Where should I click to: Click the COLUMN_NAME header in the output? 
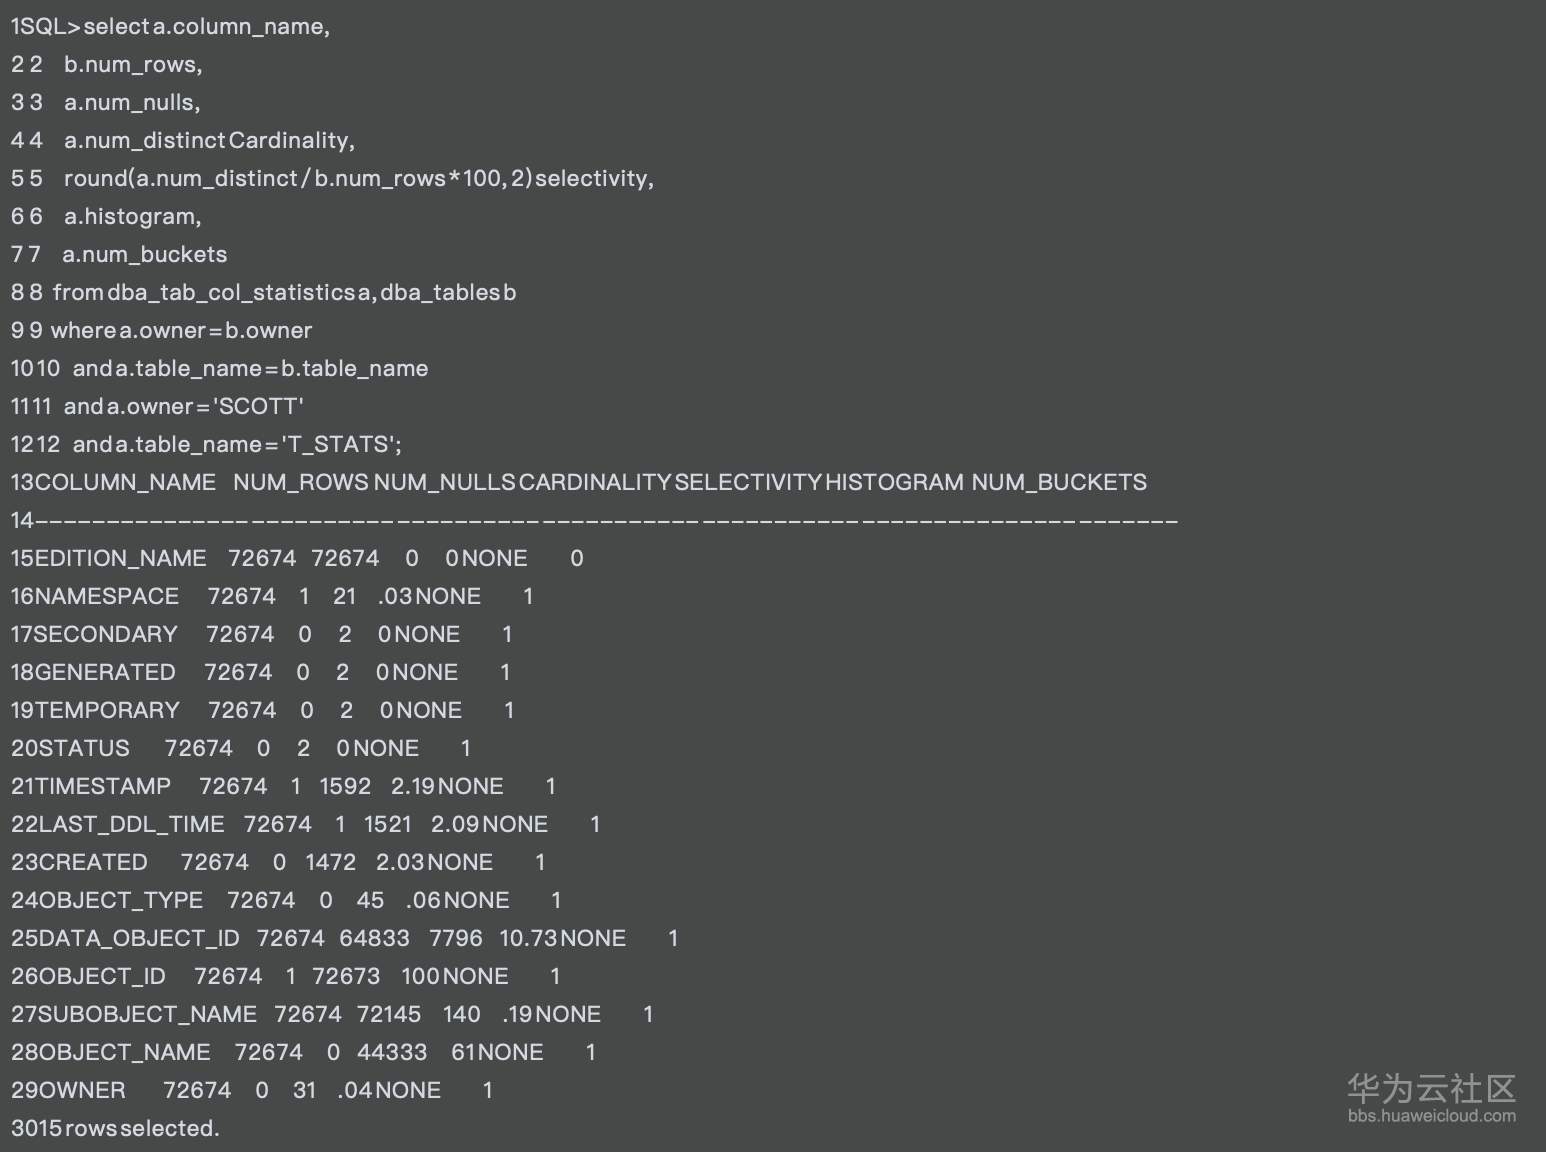click(125, 483)
